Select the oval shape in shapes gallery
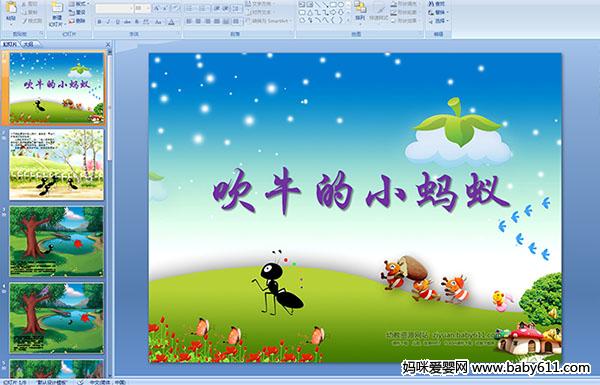 pos(341,4)
